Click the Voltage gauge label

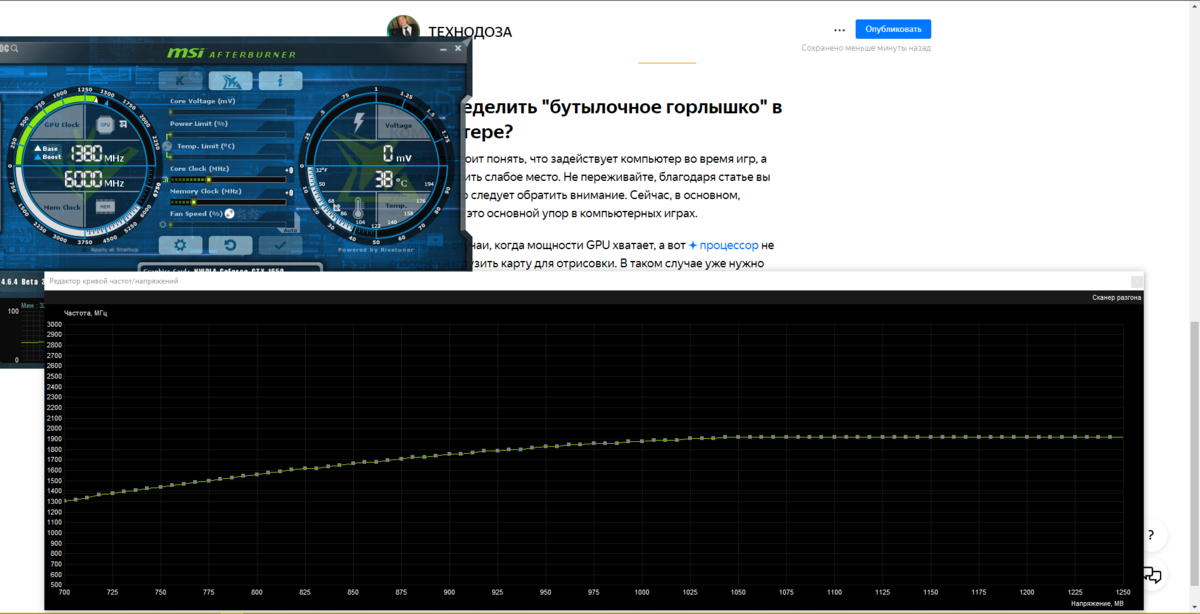point(398,125)
